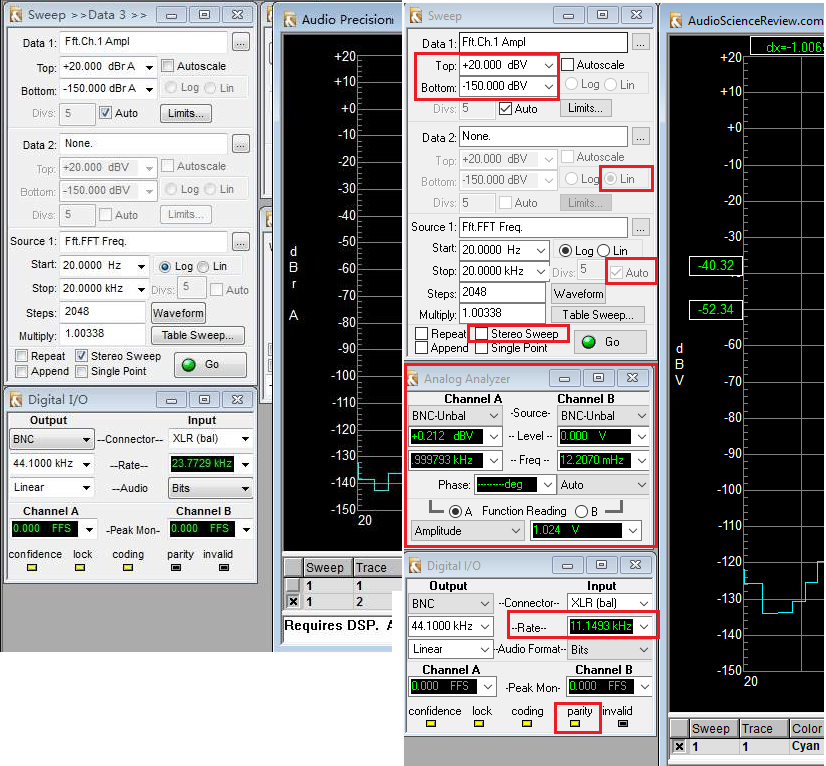Open 23.7729 kHz input rate dropdown

click(x=245, y=464)
